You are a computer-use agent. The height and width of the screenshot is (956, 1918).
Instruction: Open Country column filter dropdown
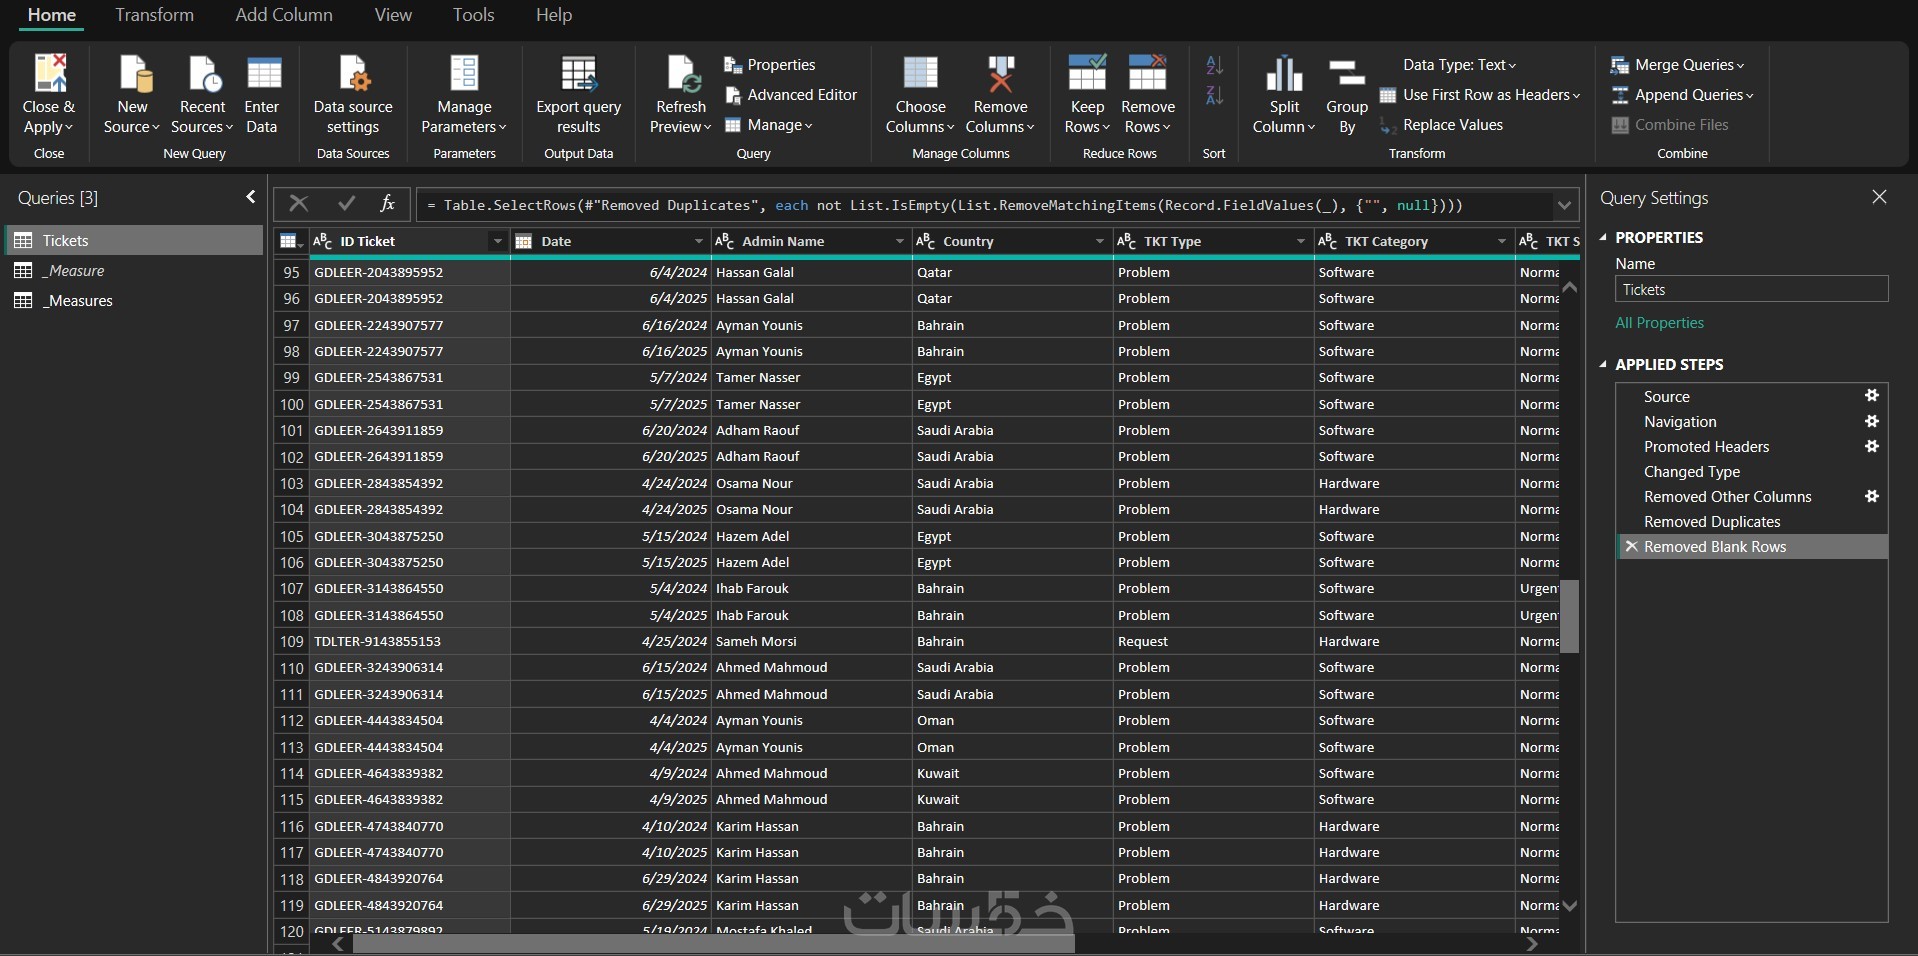click(1100, 241)
